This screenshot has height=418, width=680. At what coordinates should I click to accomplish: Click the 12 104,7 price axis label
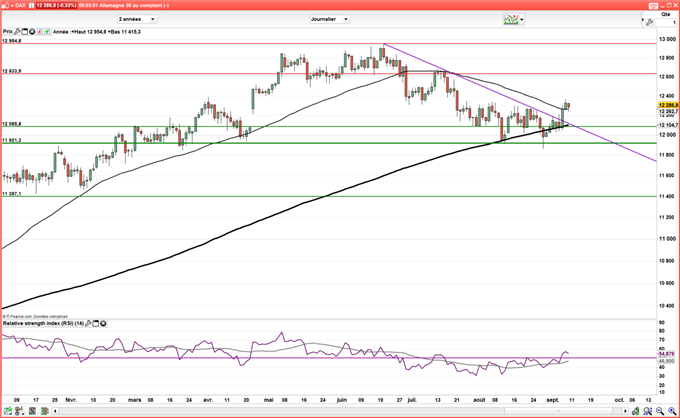click(668, 125)
